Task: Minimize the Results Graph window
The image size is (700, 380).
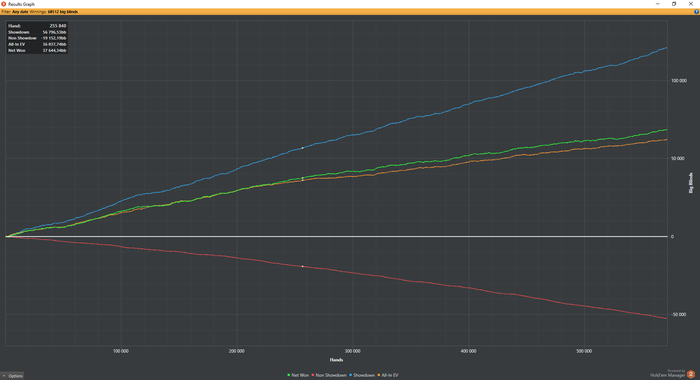Action: 658,4
